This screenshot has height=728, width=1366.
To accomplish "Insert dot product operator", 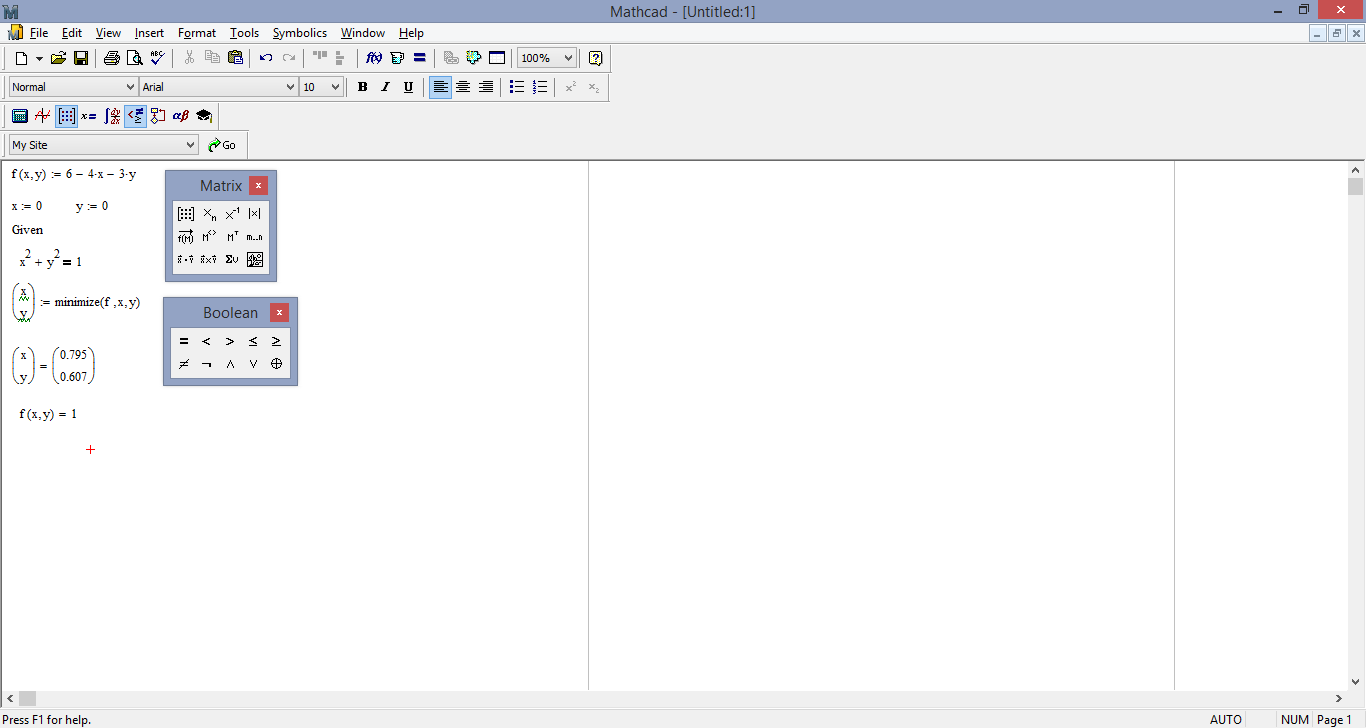I will [x=185, y=259].
